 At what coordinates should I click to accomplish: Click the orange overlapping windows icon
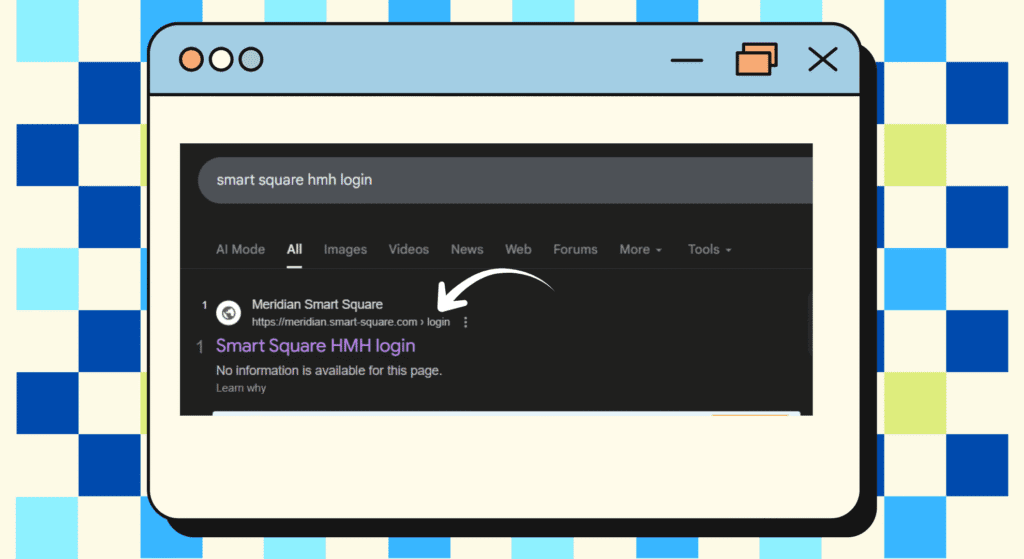coord(756,59)
